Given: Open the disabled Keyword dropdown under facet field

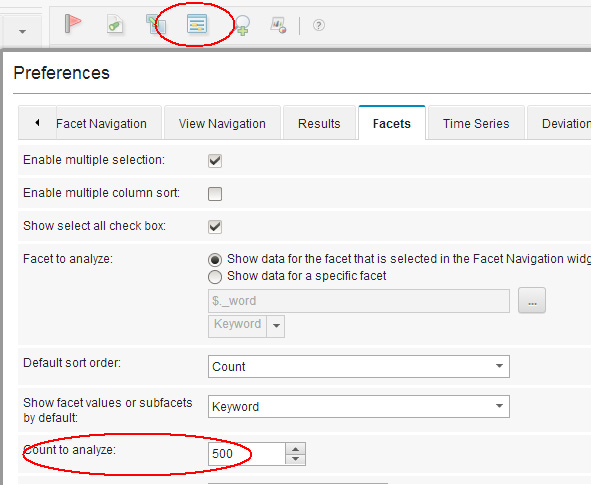Looking at the screenshot, I should [246, 326].
